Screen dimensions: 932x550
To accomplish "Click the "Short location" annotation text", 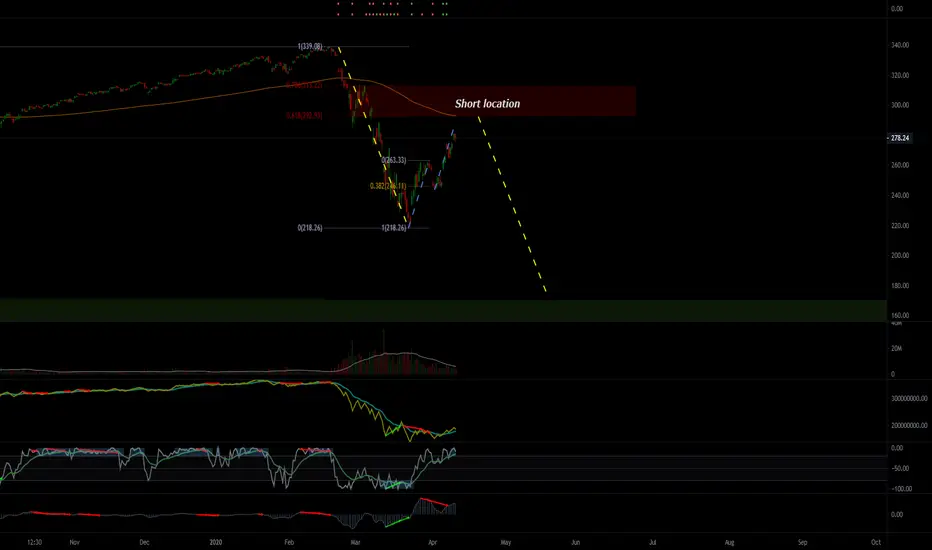I will (x=487, y=103).
